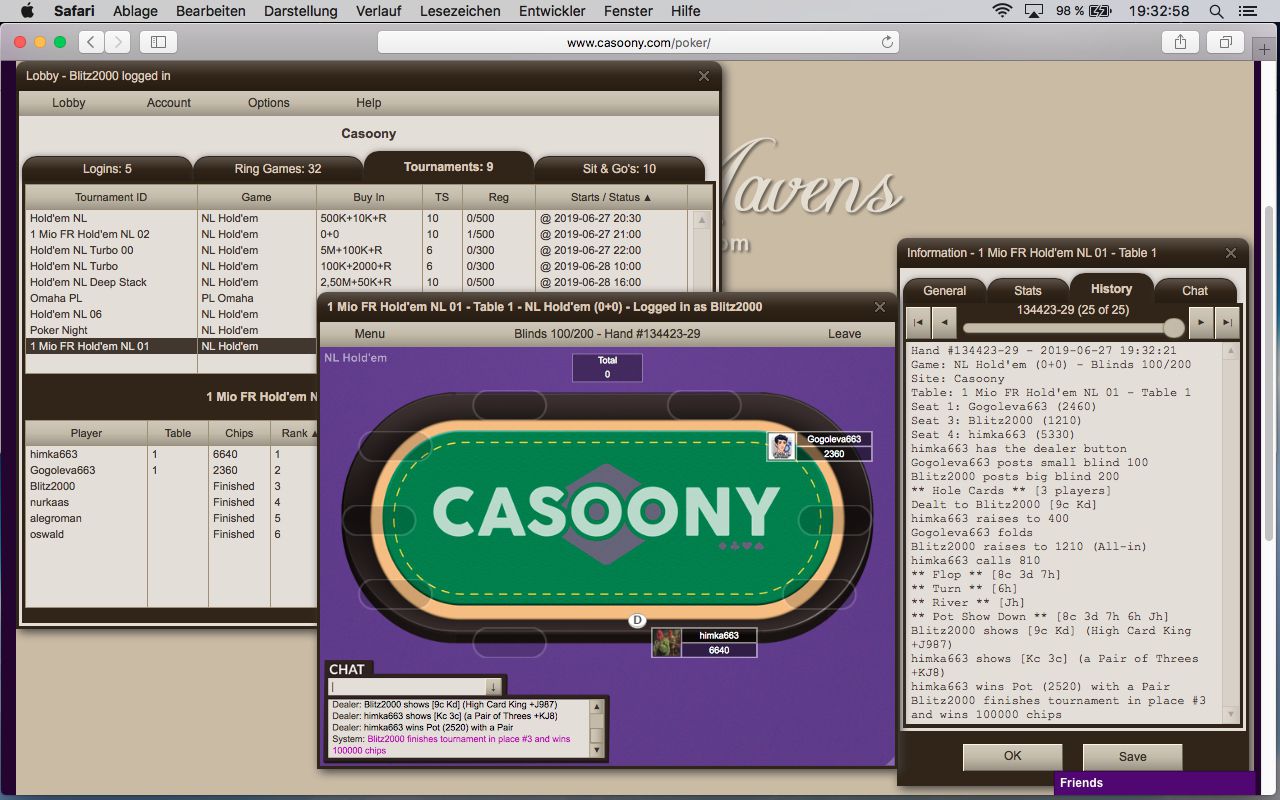Image resolution: width=1280 pixels, height=800 pixels.
Task: Jump to first hand in History
Action: pyautogui.click(x=917, y=323)
